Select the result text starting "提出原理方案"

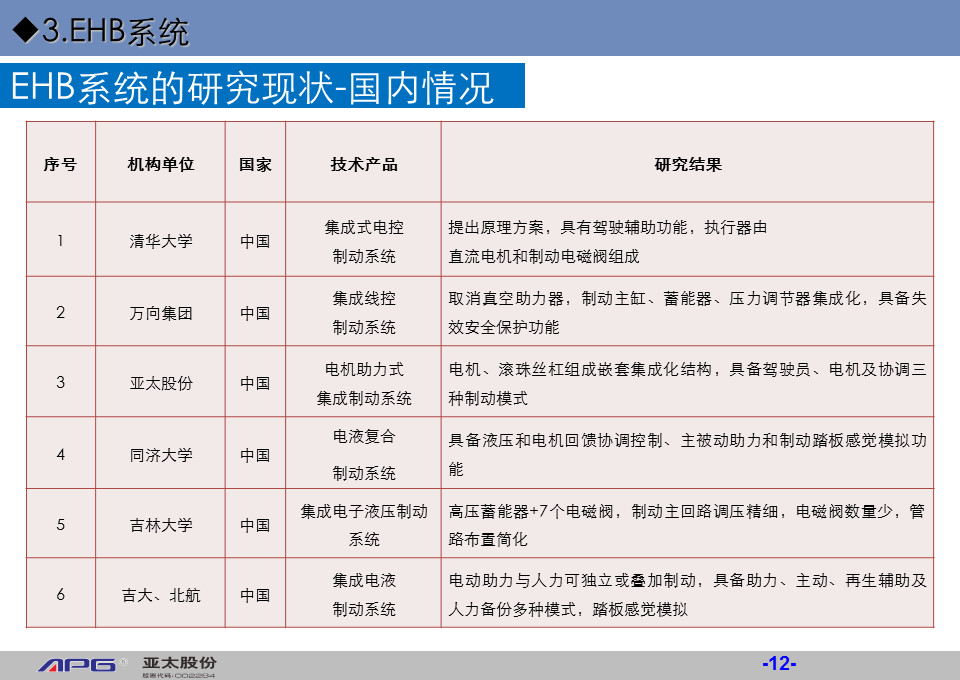pos(607,242)
